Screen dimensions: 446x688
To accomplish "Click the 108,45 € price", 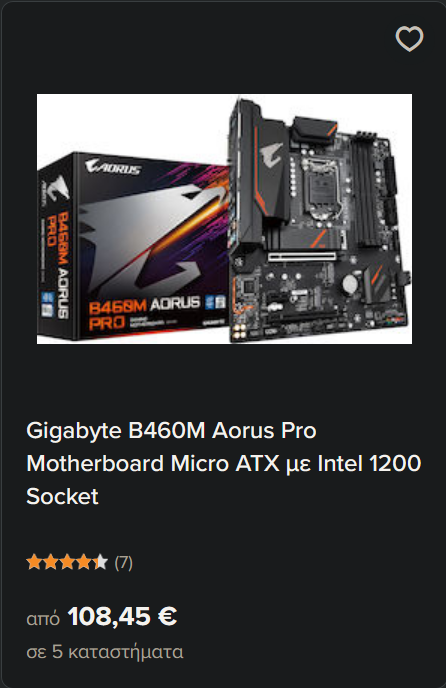I will pos(122,616).
